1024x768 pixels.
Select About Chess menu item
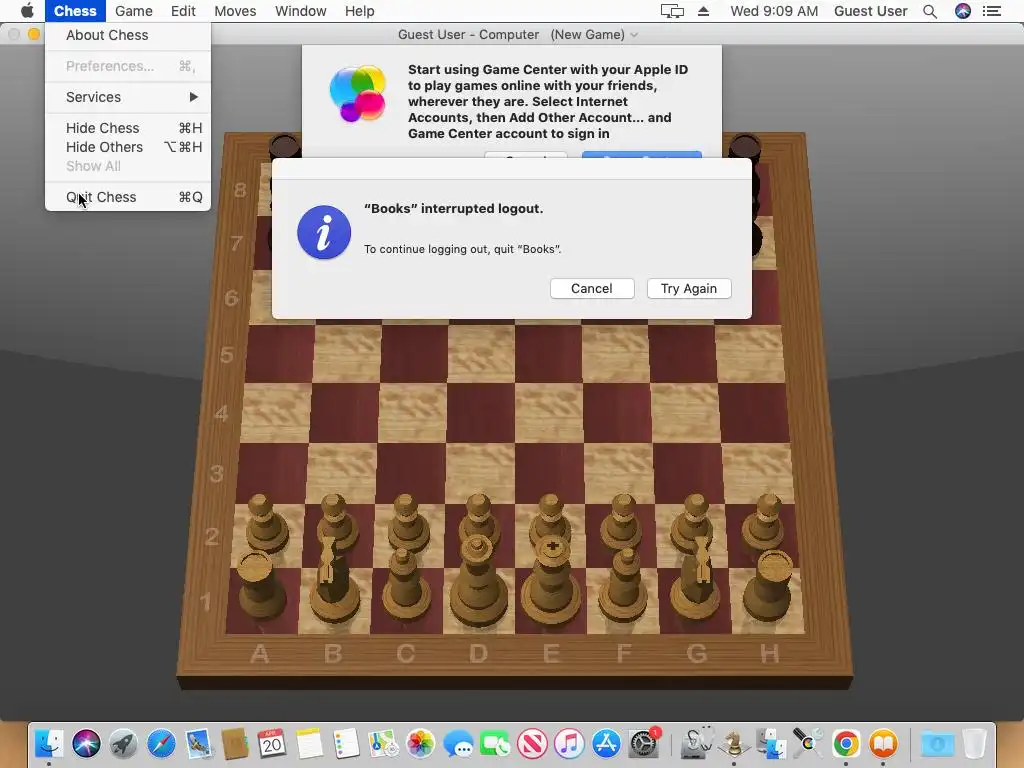128,35
